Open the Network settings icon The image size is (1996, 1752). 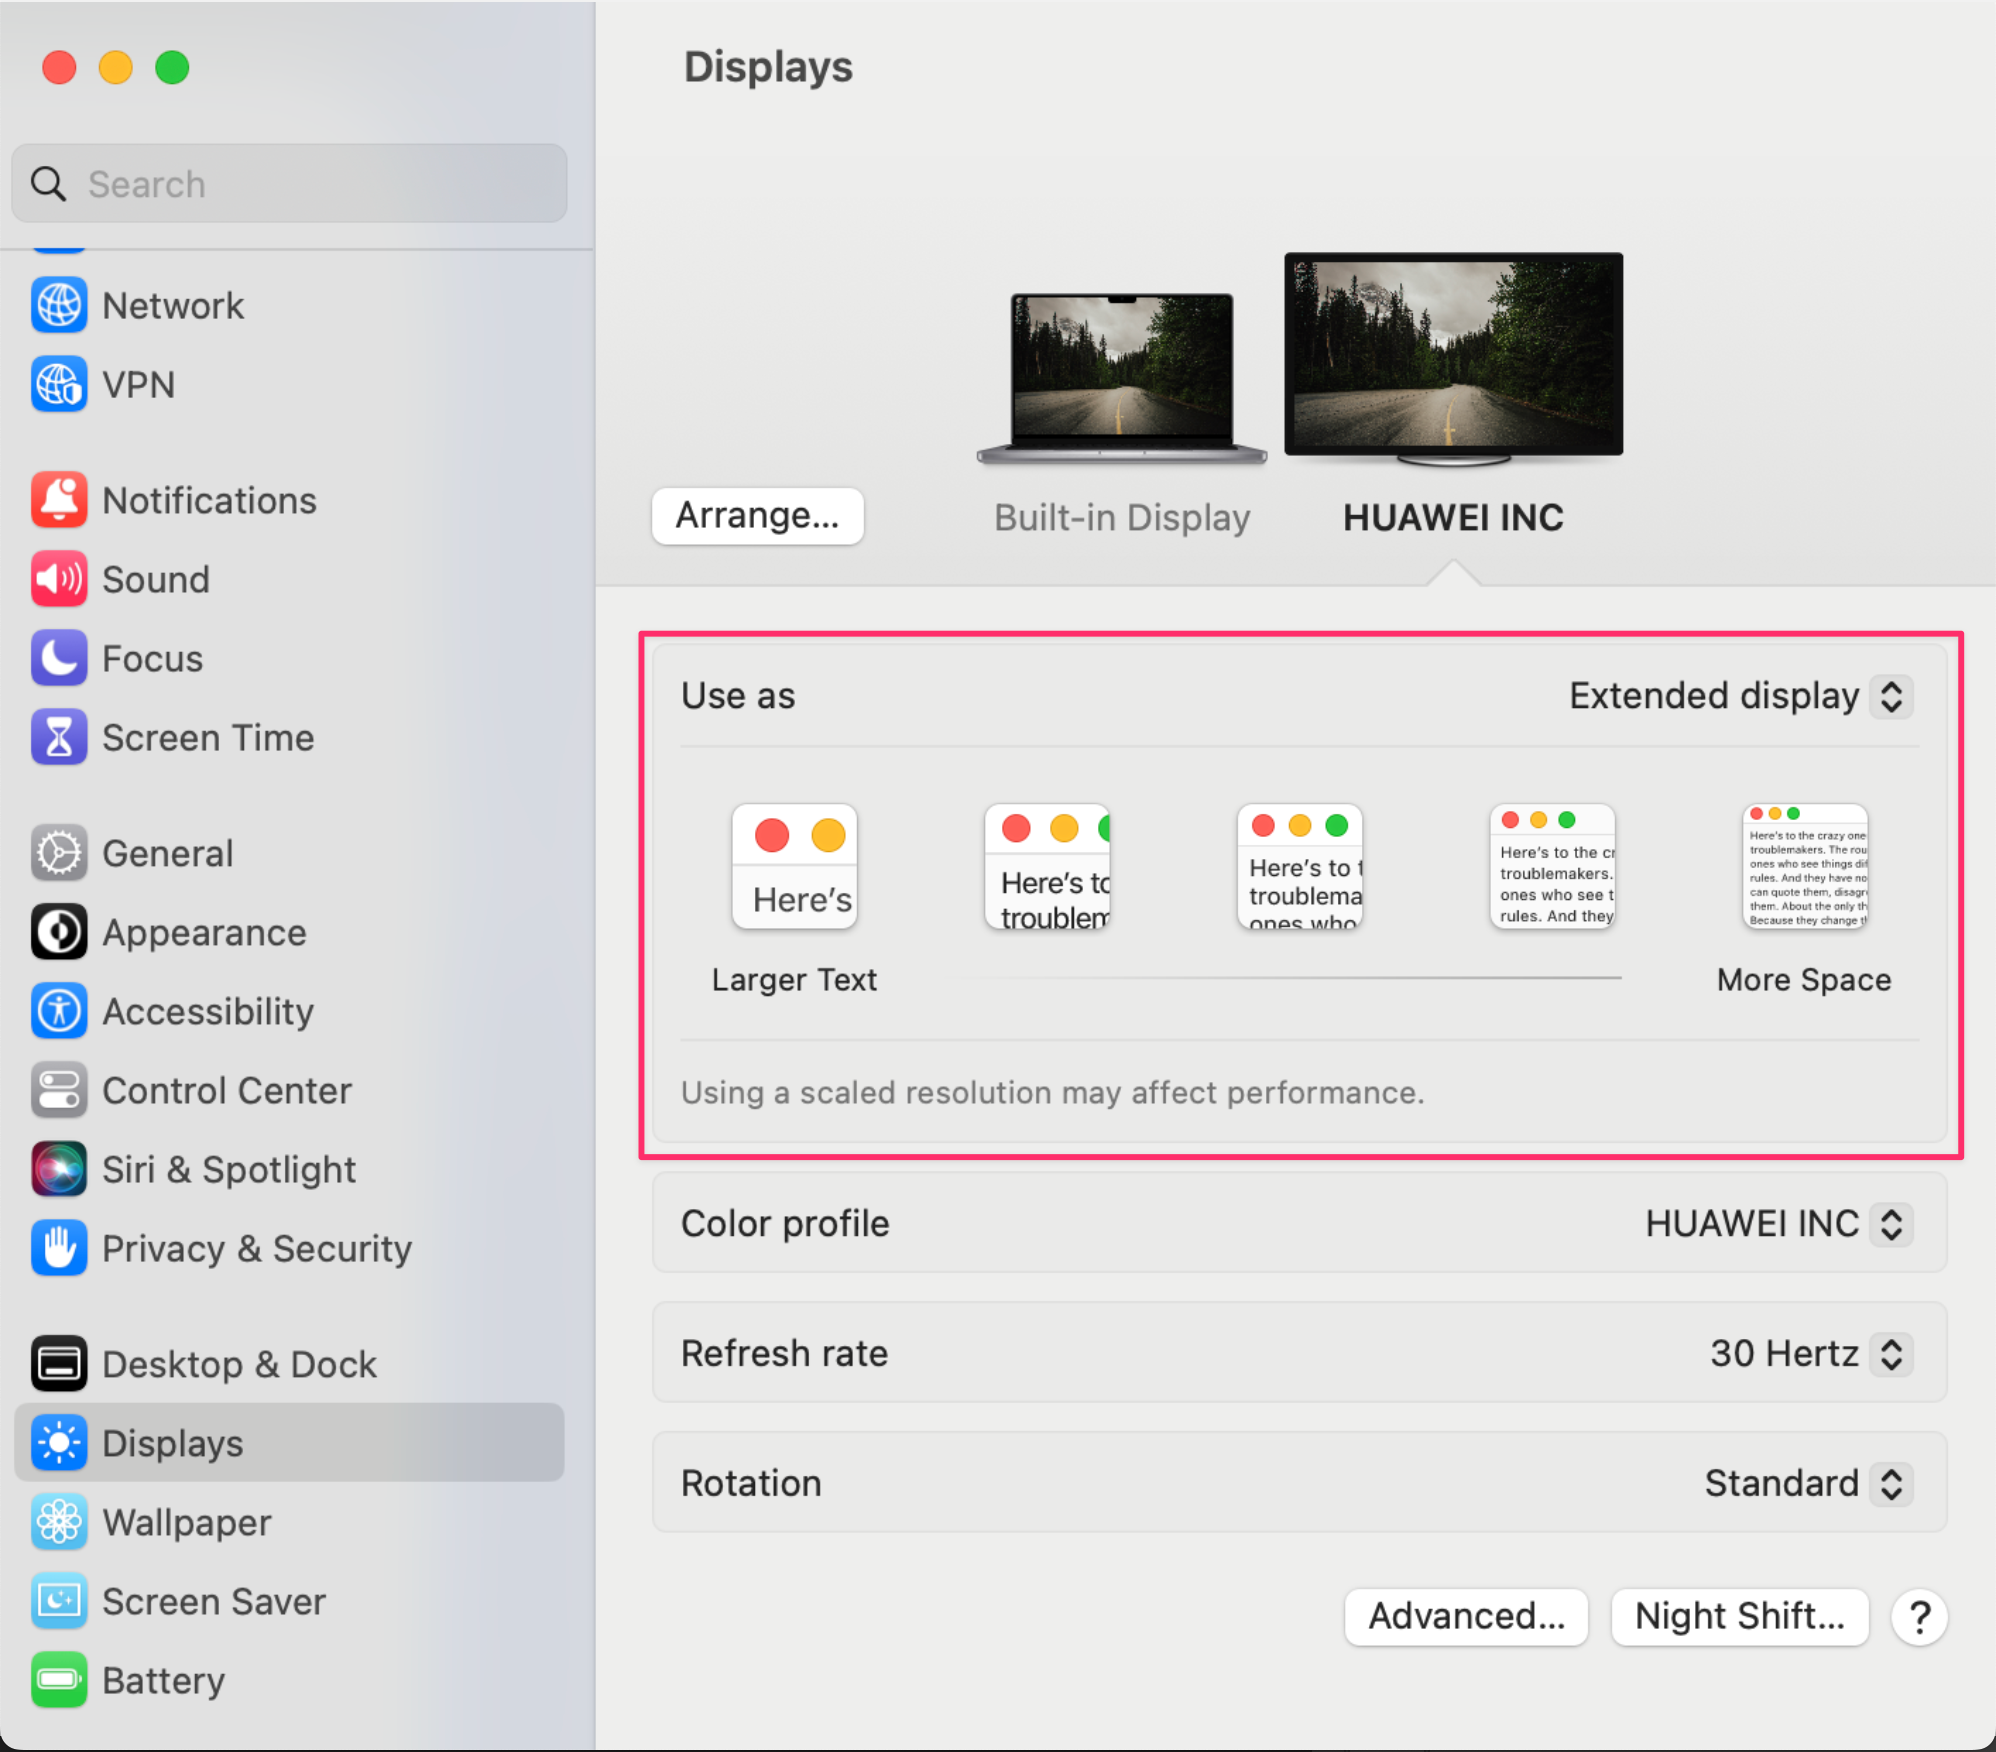coord(59,305)
